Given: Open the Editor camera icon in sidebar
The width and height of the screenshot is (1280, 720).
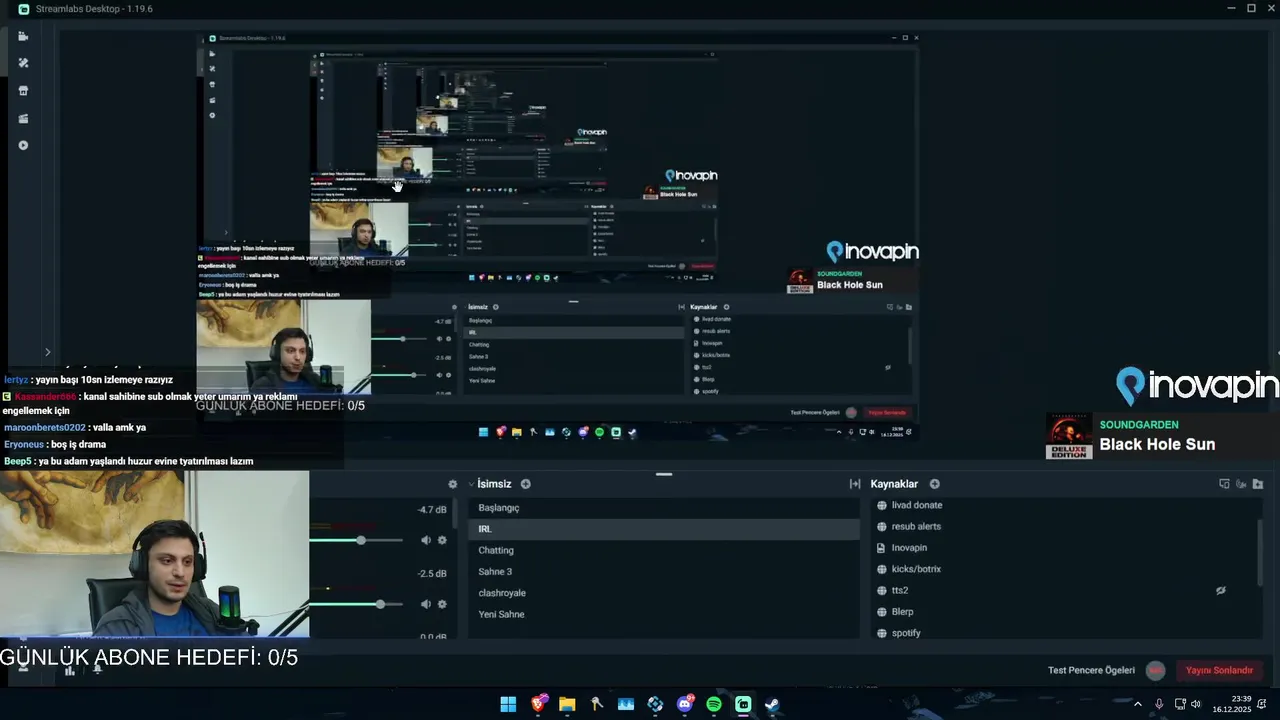Looking at the screenshot, I should pyautogui.click(x=23, y=36).
